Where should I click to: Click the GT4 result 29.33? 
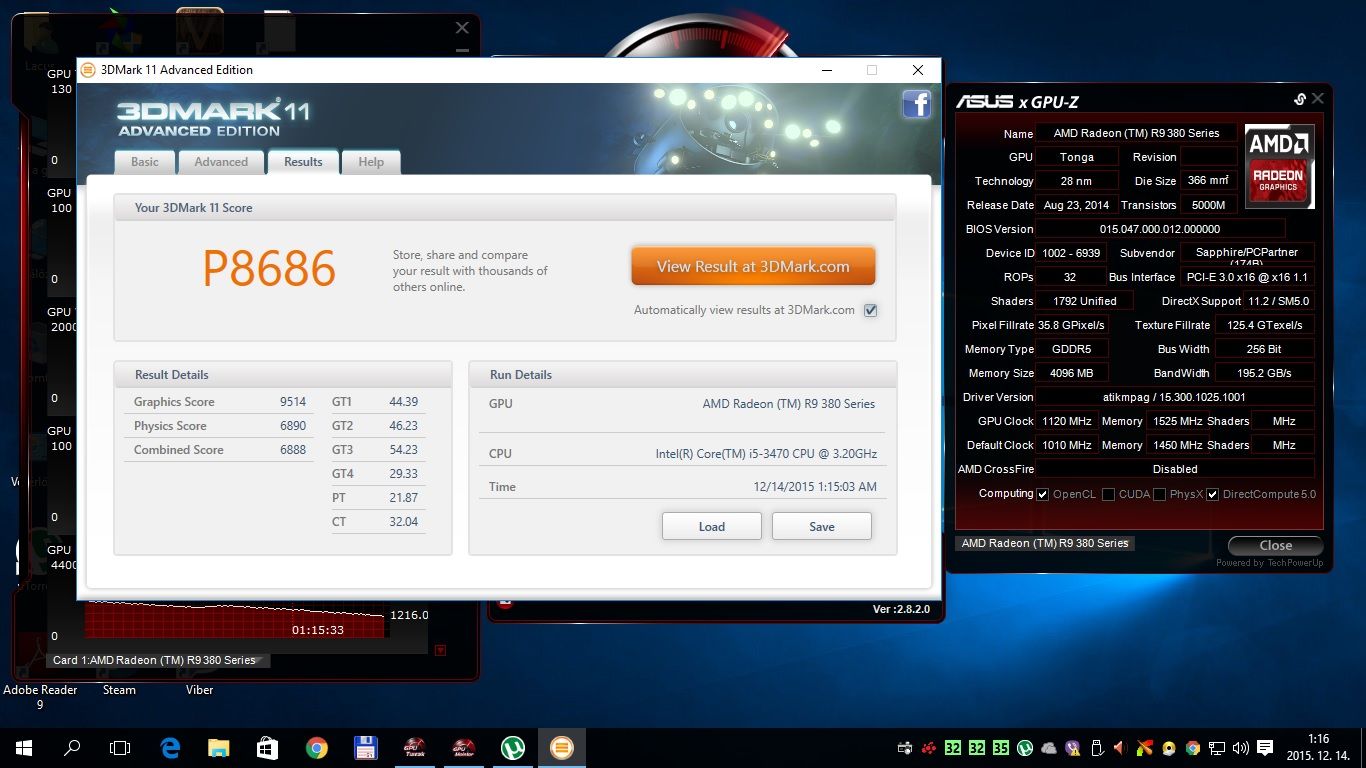[x=403, y=474]
